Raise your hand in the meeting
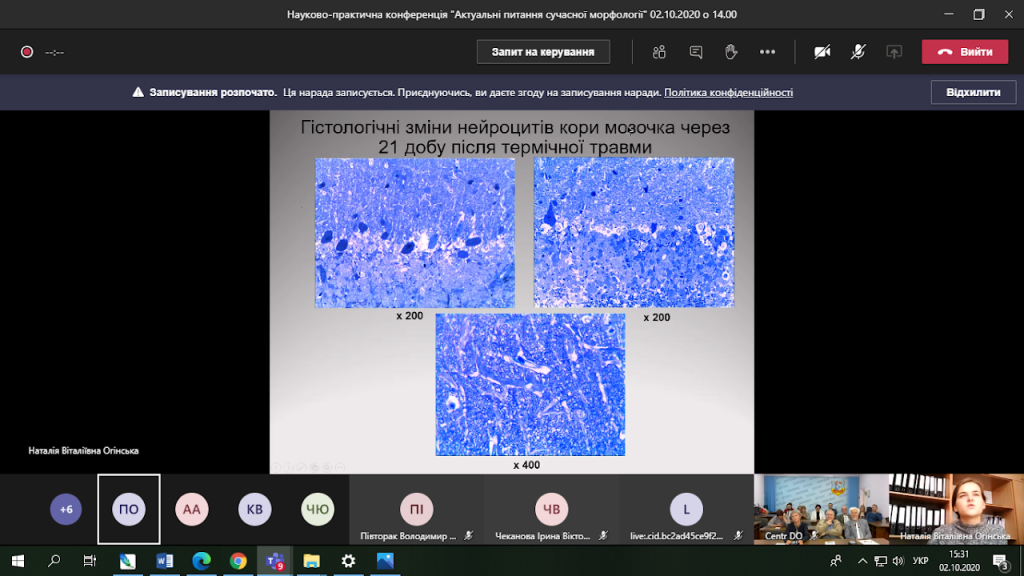The image size is (1024, 576). (x=731, y=52)
